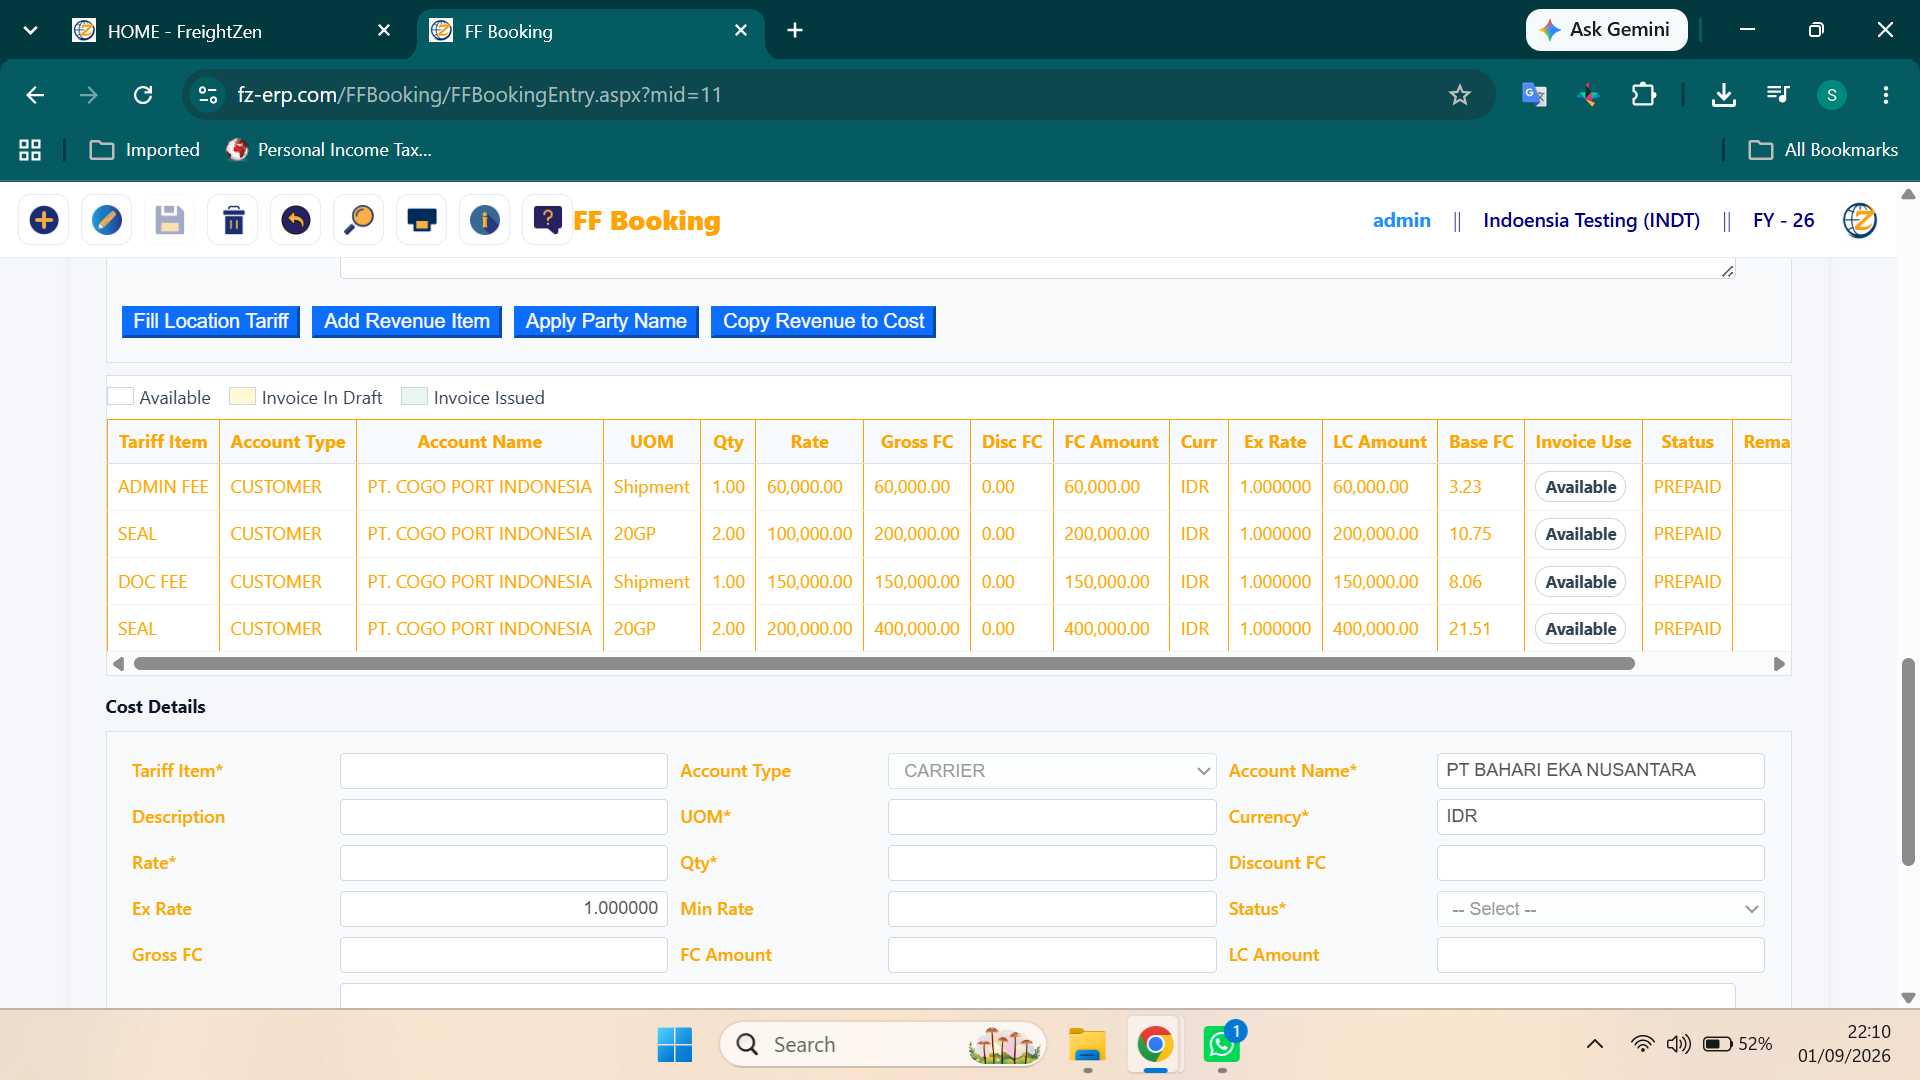Click Available button in ADMIN FEE row
The height and width of the screenshot is (1080, 1920).
[x=1580, y=487]
